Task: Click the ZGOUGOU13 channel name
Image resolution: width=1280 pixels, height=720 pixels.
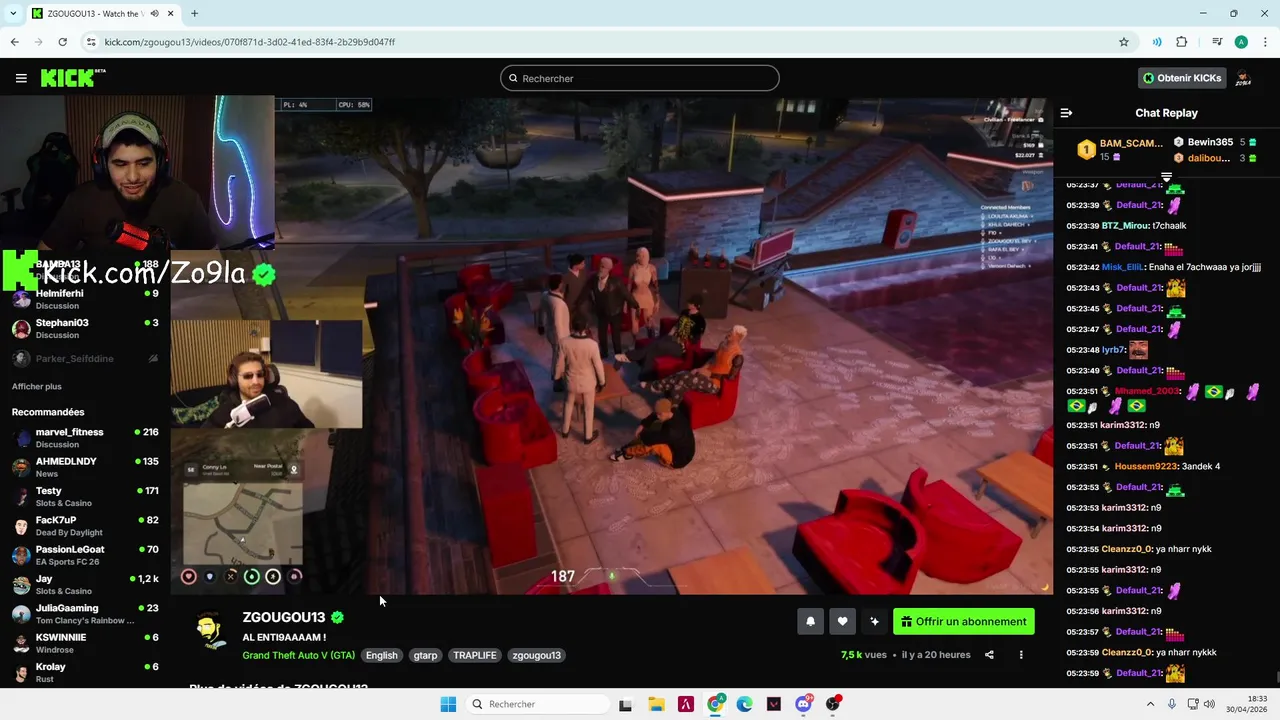Action: click(284, 617)
